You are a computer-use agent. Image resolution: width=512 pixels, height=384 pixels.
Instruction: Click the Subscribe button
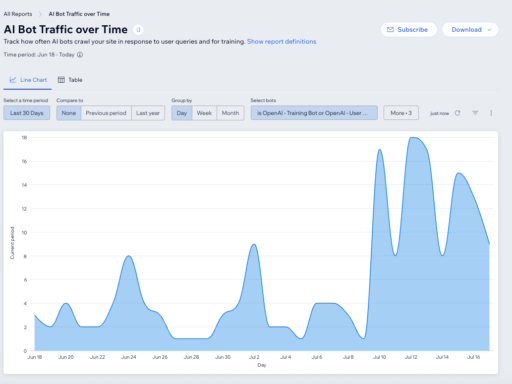[409, 30]
